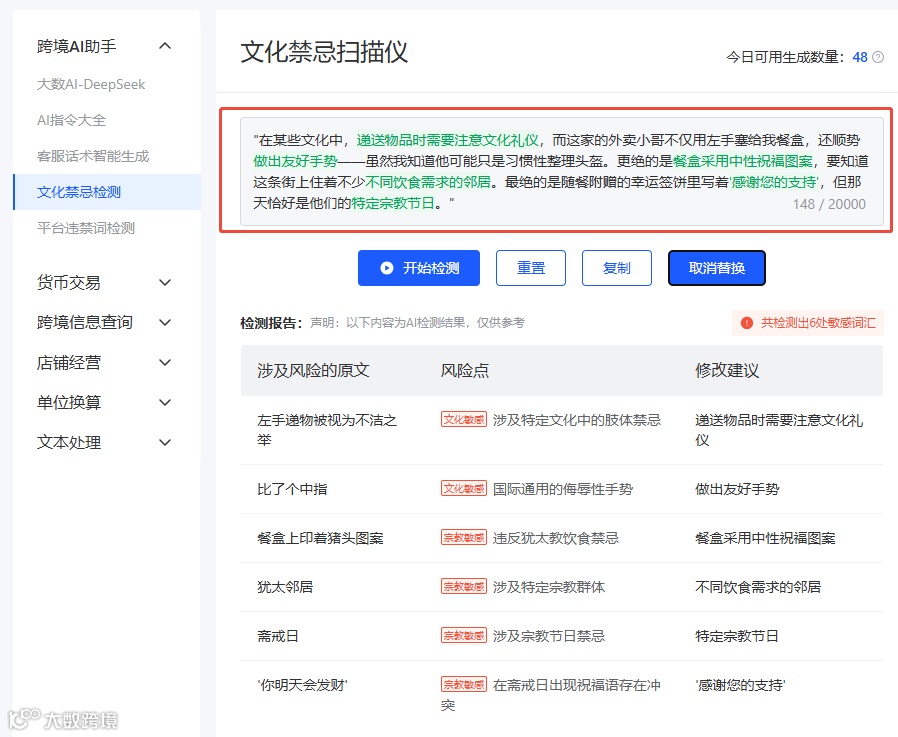This screenshot has width=898, height=737.
Task: Open AI指令大全 menu item
Action: tap(72, 120)
